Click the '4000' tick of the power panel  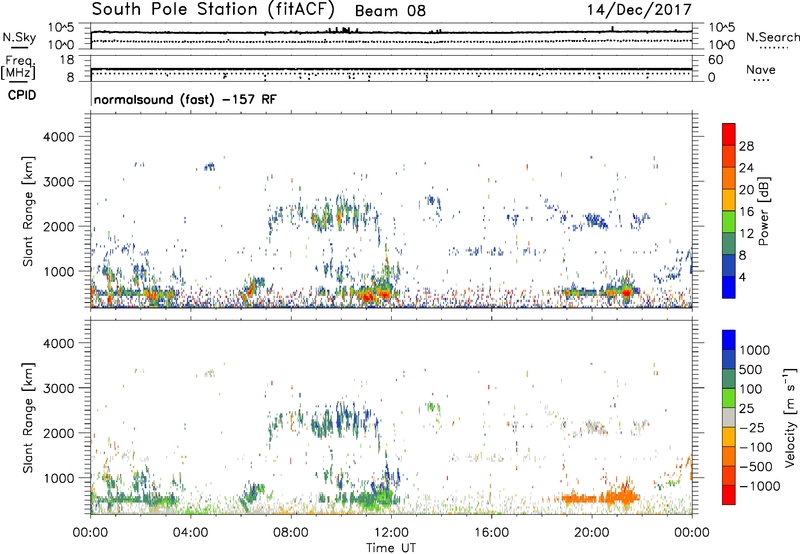point(58,137)
